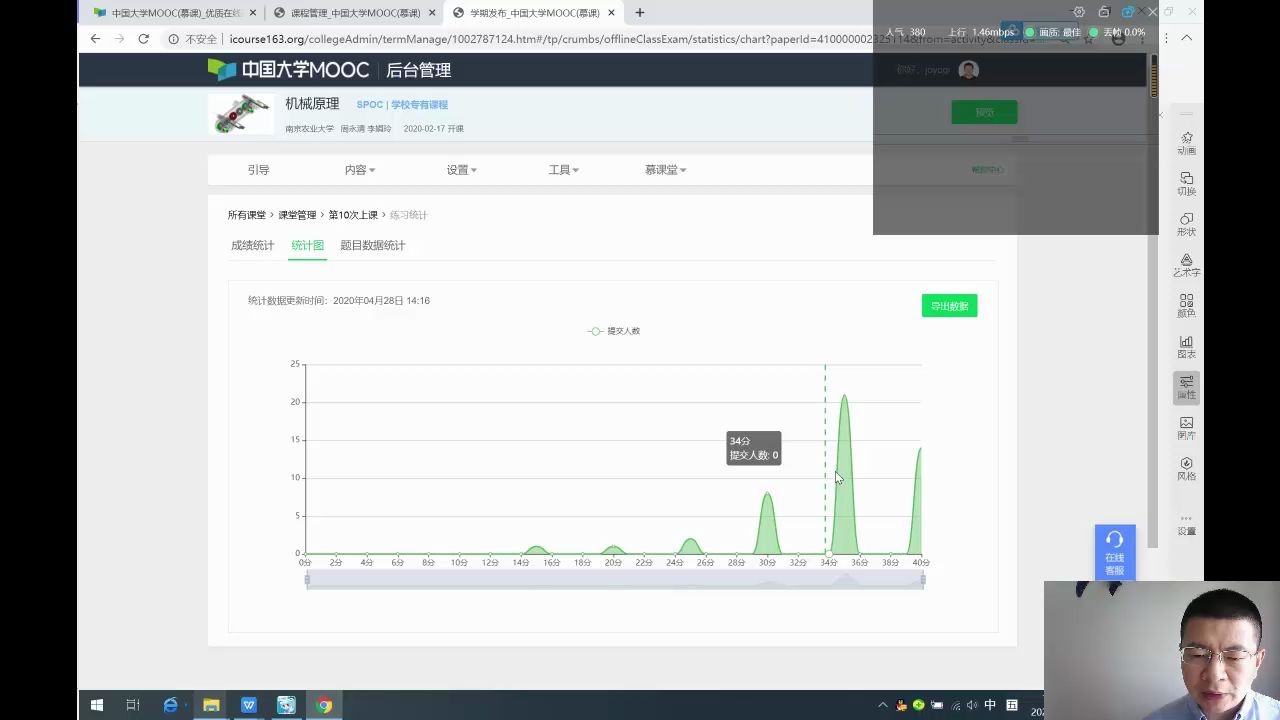The height and width of the screenshot is (720, 1280).
Task: Select the 统计图 tab
Action: pos(307,245)
